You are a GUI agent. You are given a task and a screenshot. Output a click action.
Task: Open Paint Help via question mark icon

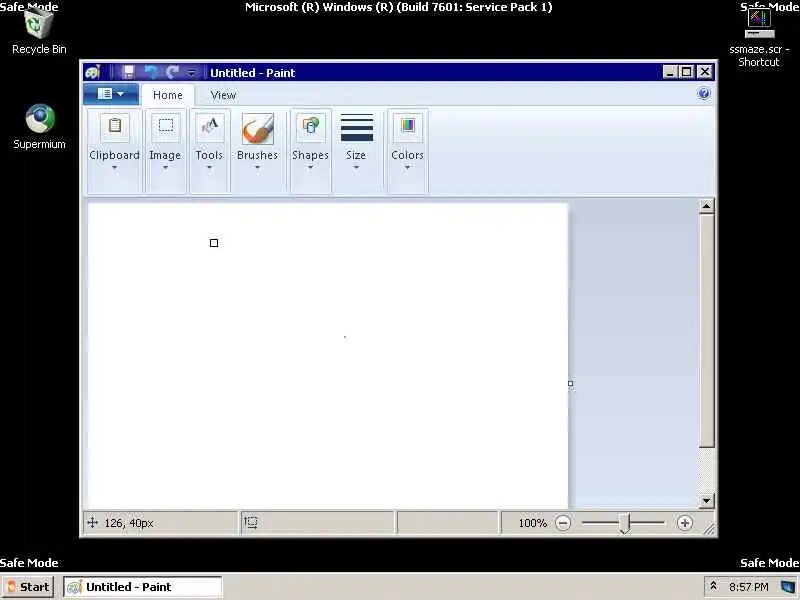(704, 93)
